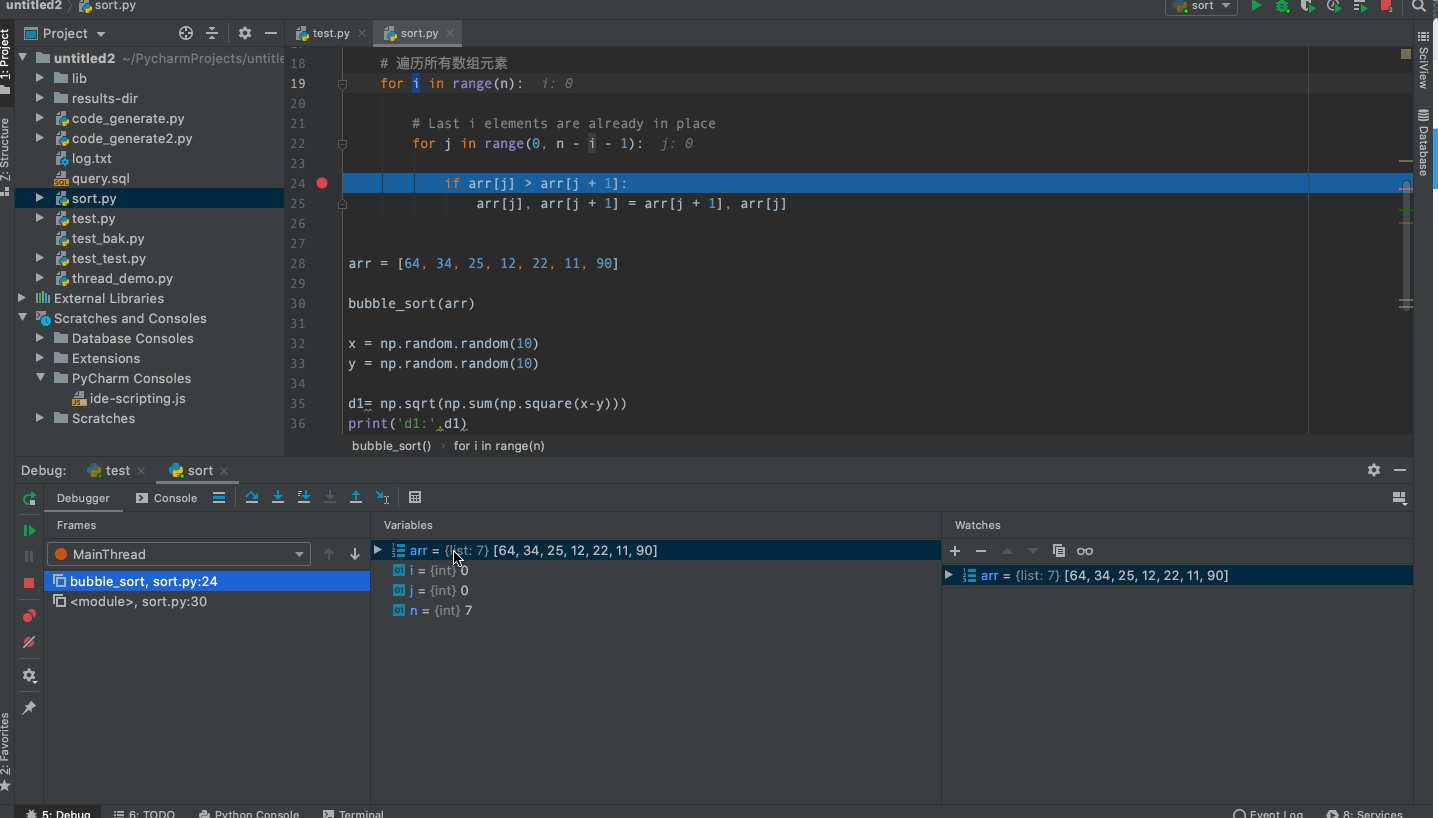Duplicate the watch via copy icon
This screenshot has width=1438, height=818.
coord(1059,551)
